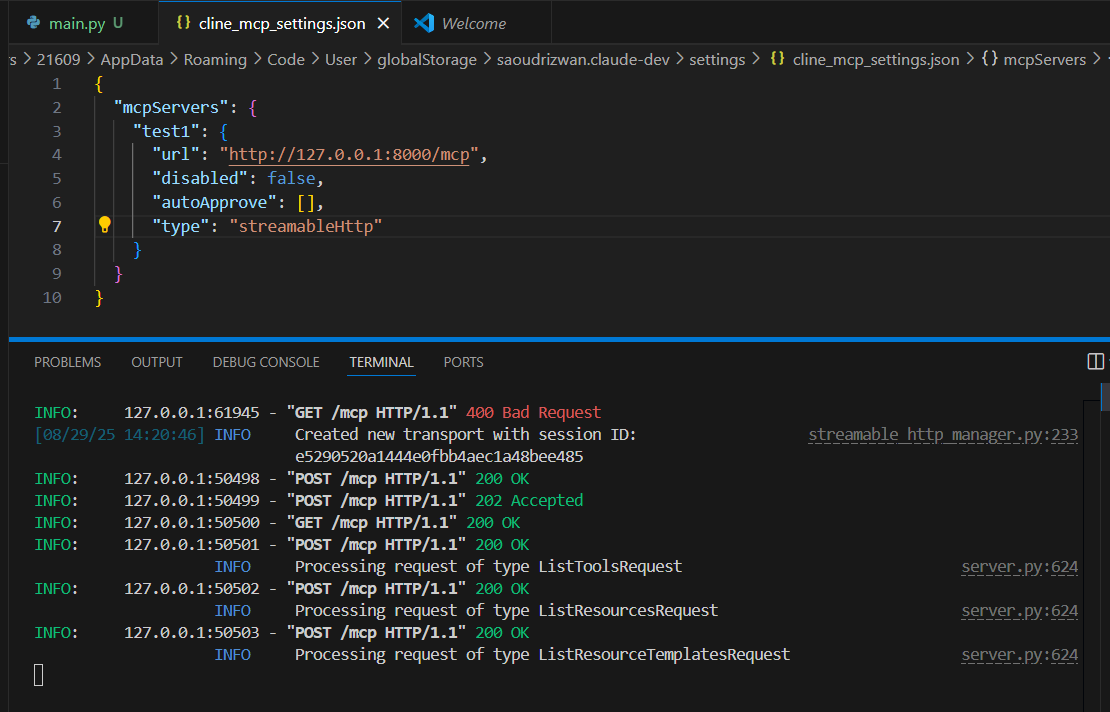The width and height of the screenshot is (1110, 712).
Task: Click the 400 Bad Request text in terminal
Action: pyautogui.click(x=534, y=413)
